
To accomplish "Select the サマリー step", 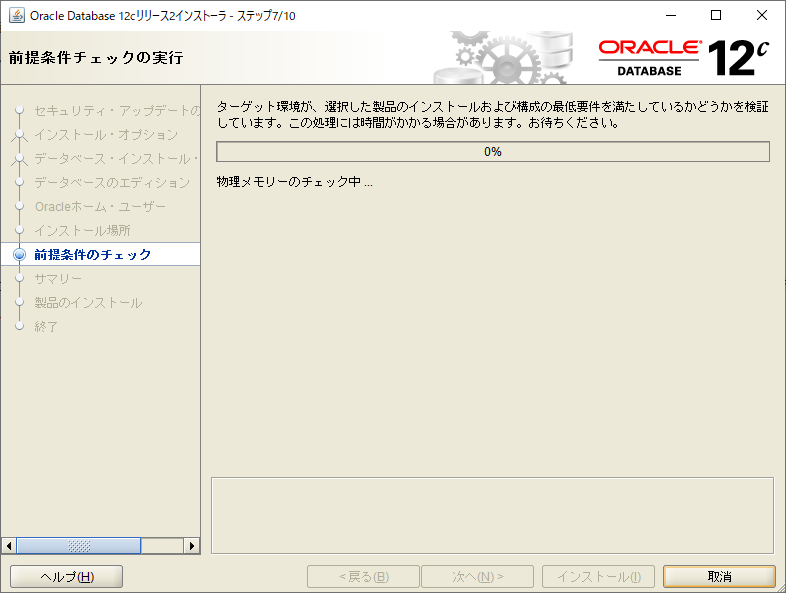I will click(x=58, y=279).
